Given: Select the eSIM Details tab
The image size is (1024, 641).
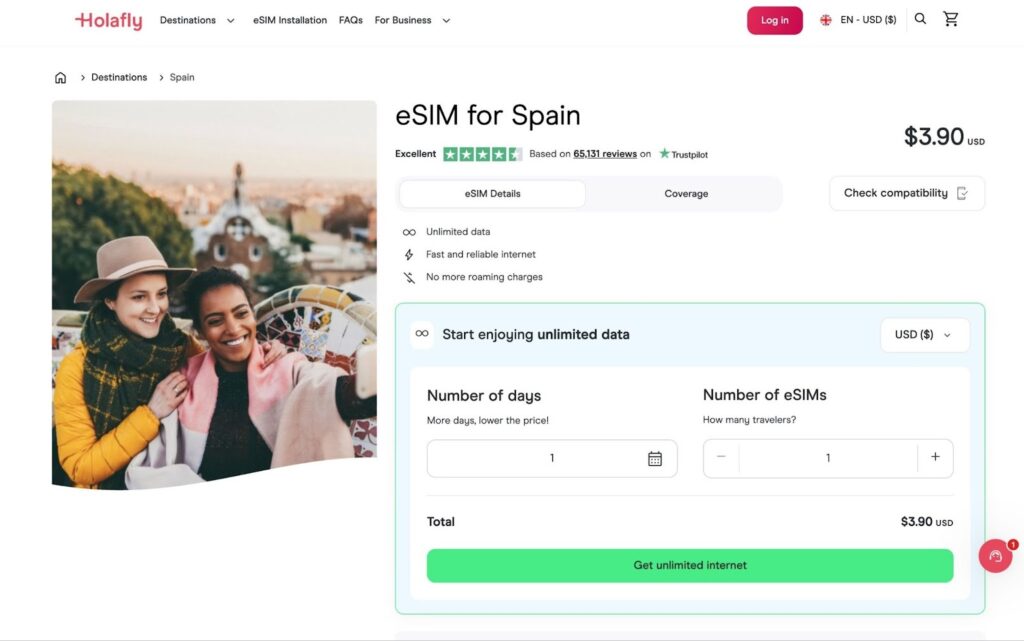Looking at the screenshot, I should pos(492,194).
